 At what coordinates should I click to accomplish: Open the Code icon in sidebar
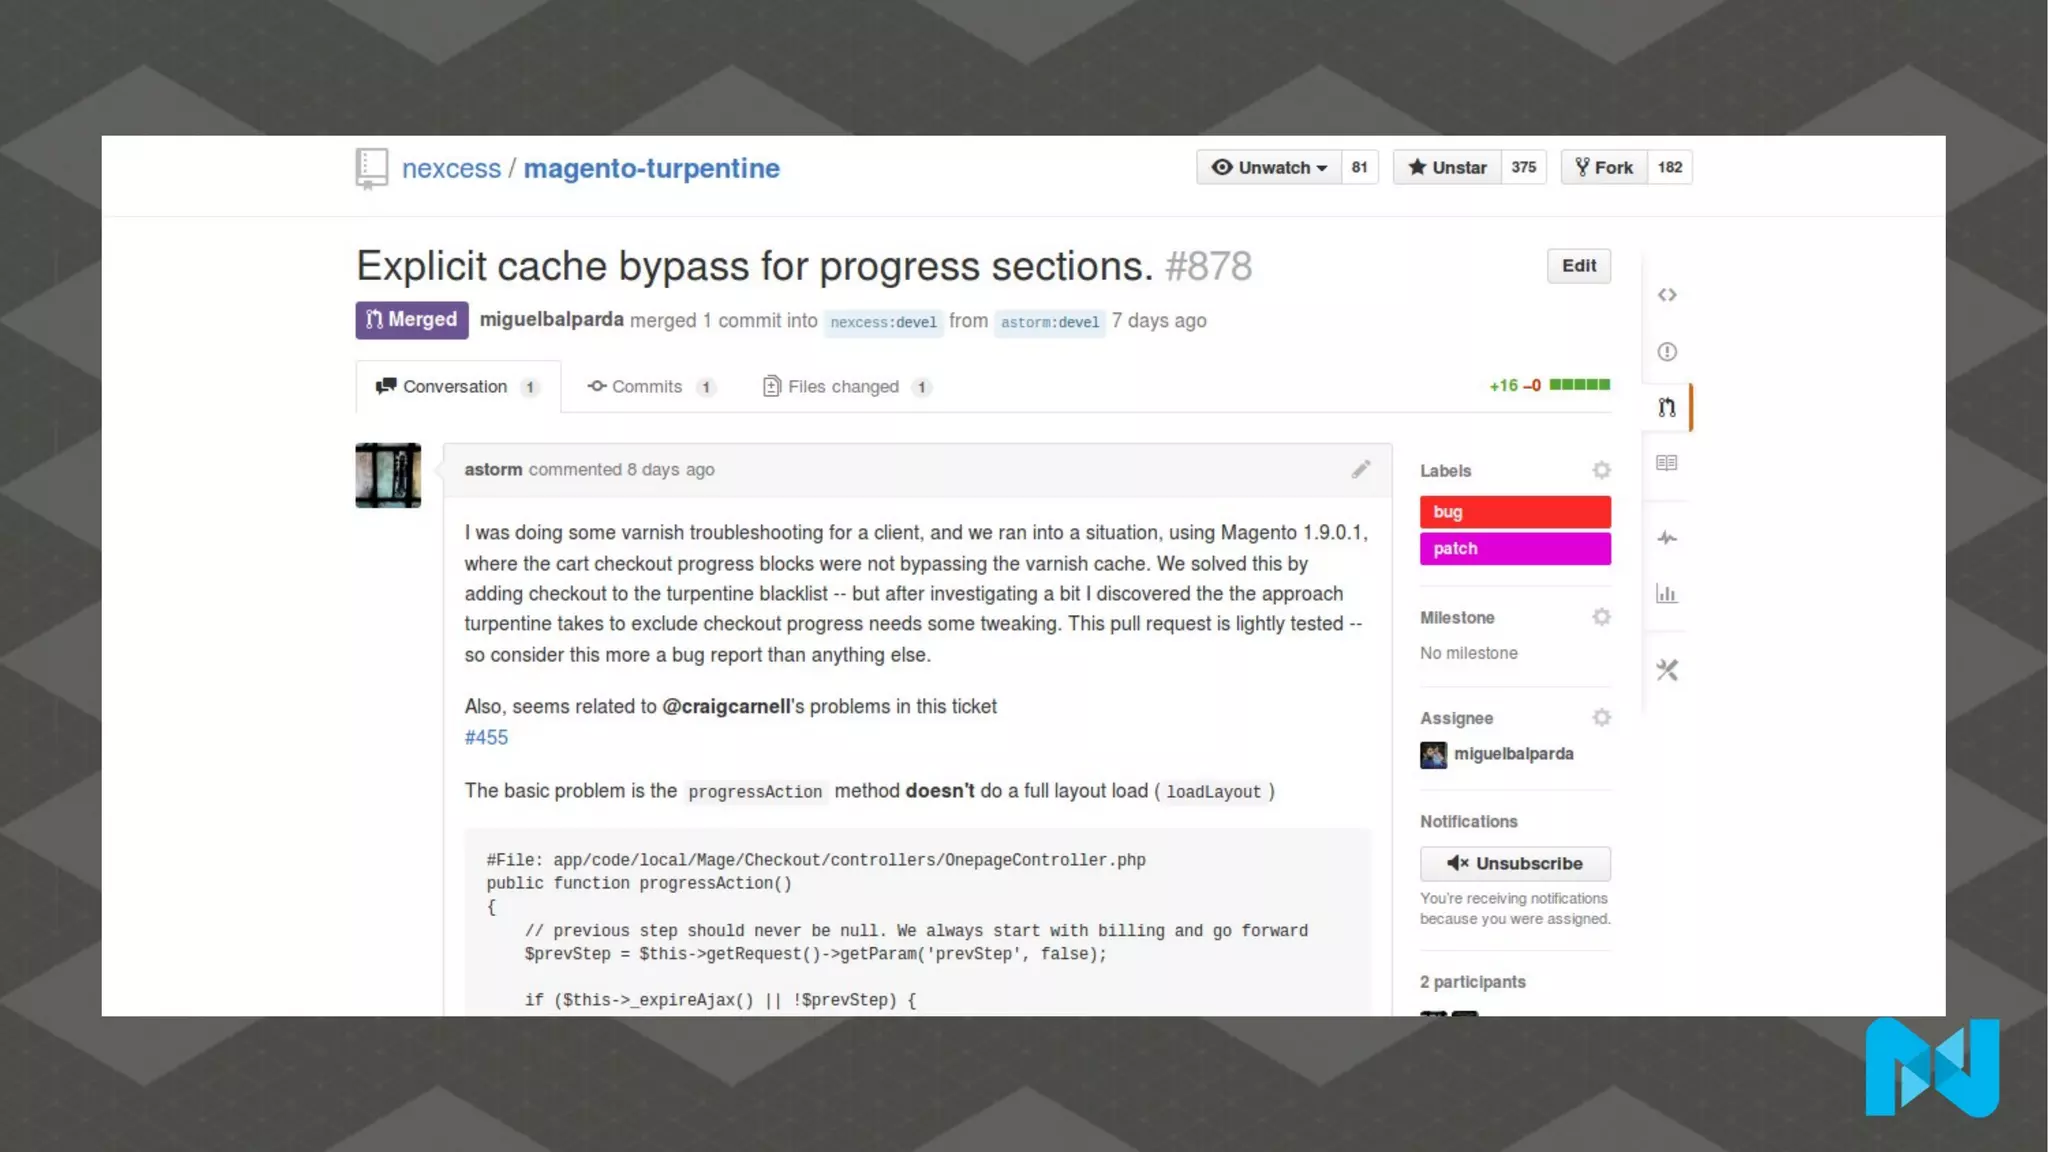pyautogui.click(x=1666, y=295)
